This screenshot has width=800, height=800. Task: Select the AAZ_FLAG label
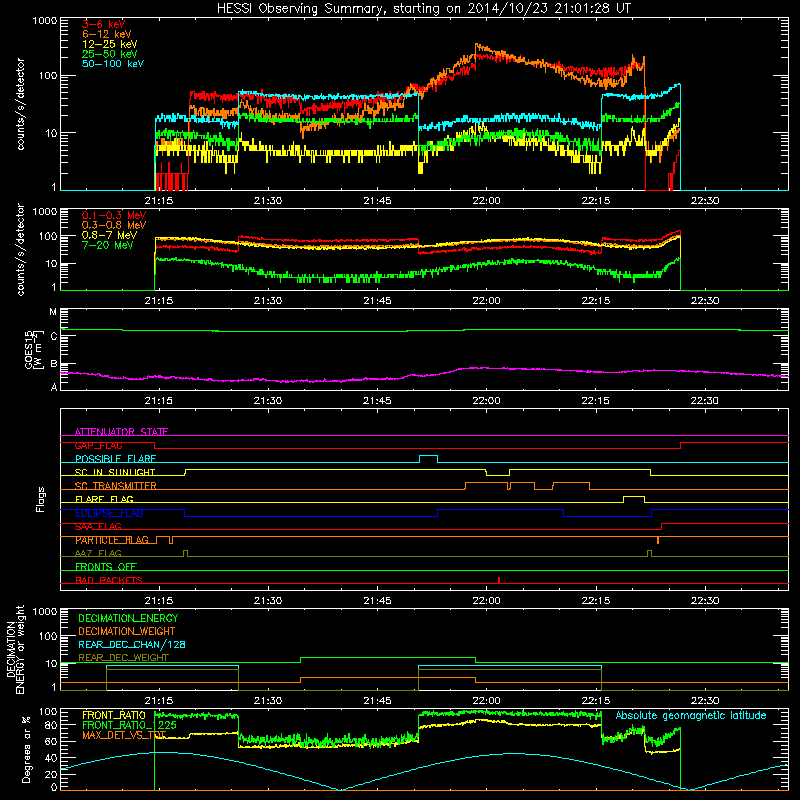tap(98, 553)
